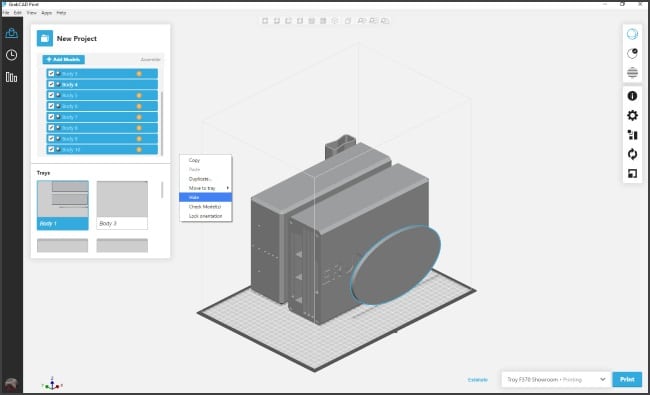Uncheck the Body 4 checkbox
This screenshot has height=395, width=650.
[51, 84]
